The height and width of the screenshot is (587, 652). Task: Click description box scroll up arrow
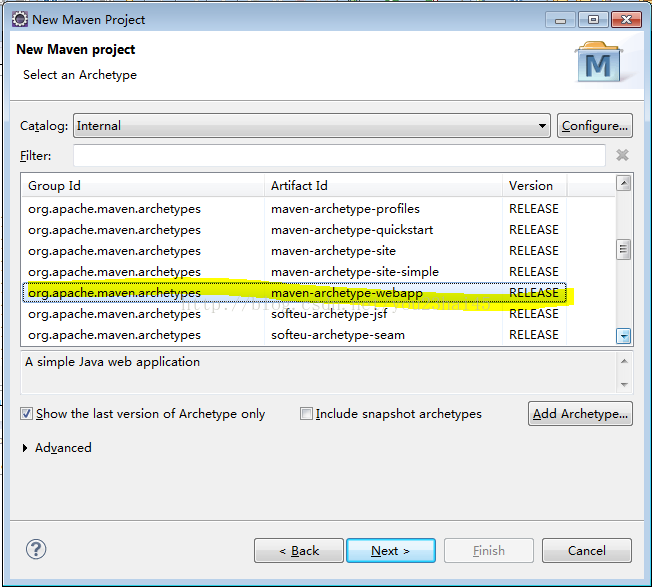[624, 361]
